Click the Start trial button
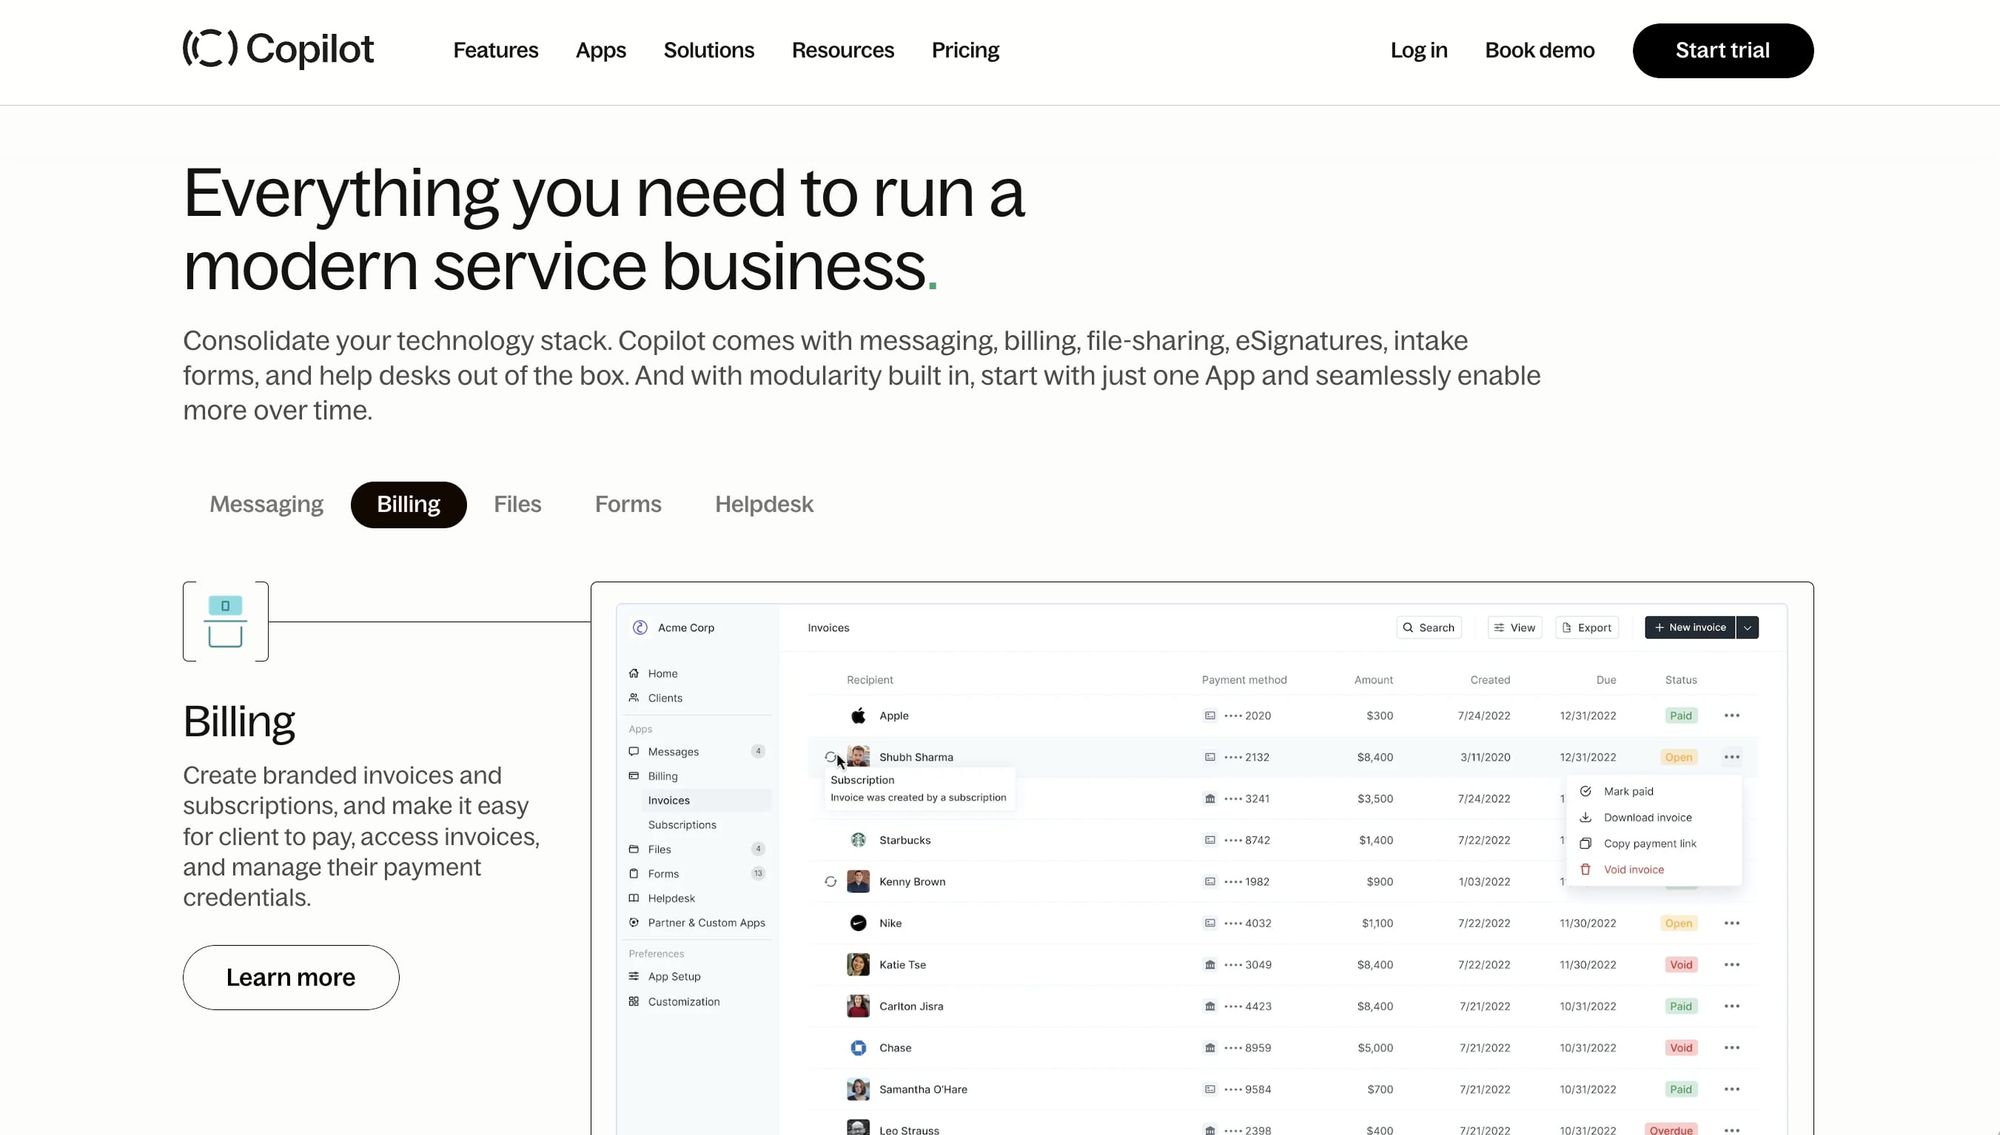The height and width of the screenshot is (1135, 2000). pos(1722,50)
